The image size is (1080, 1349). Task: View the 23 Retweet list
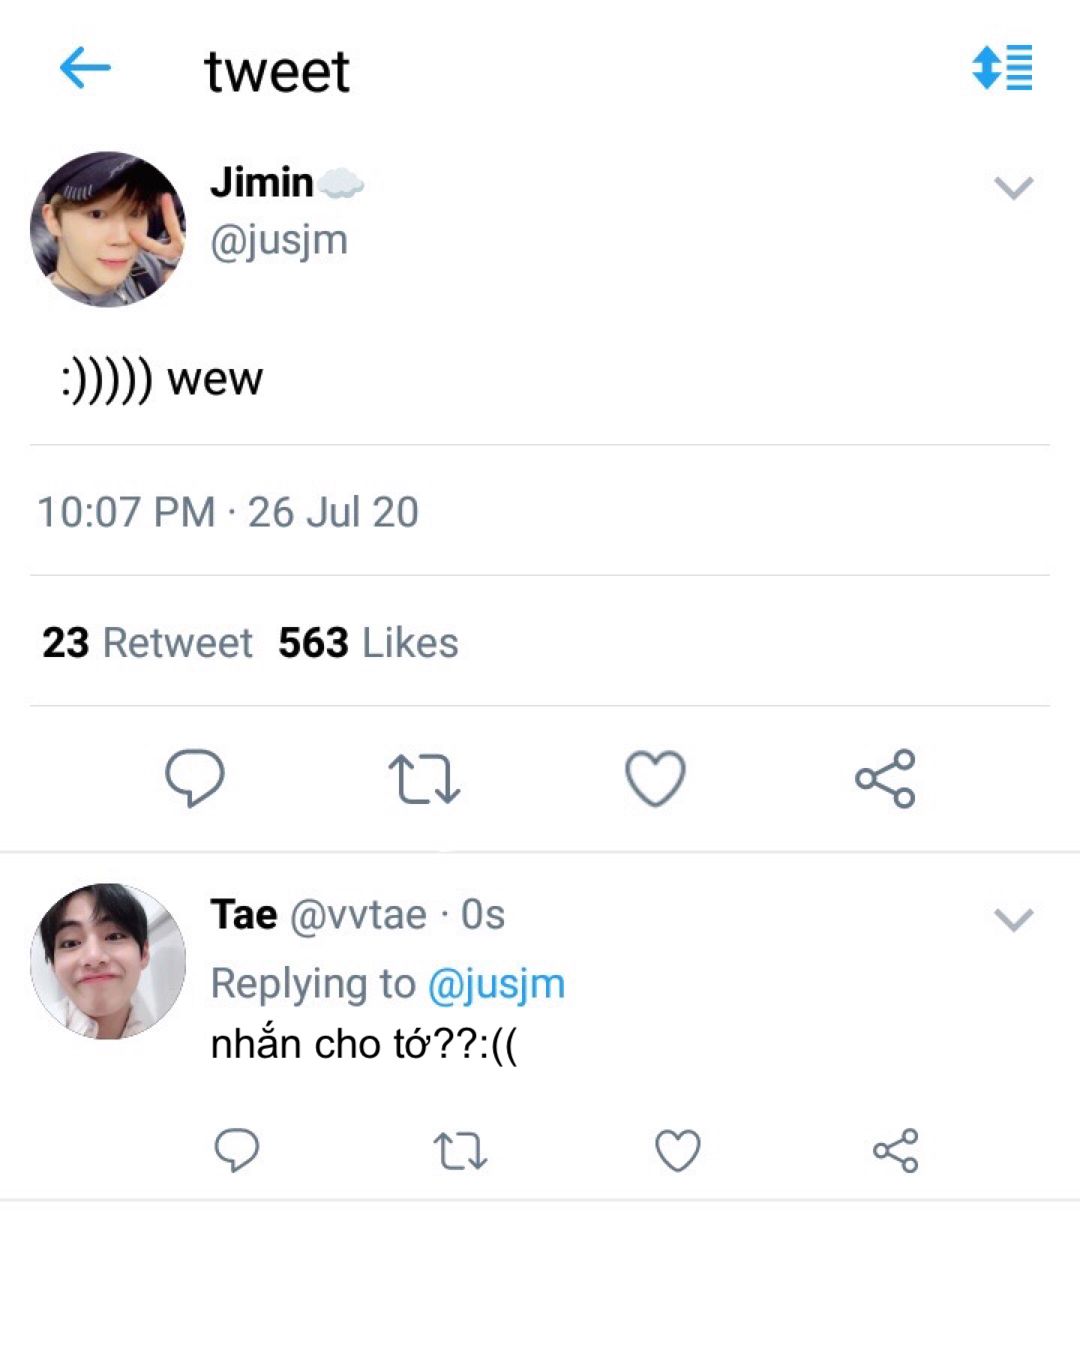pyautogui.click(x=147, y=643)
